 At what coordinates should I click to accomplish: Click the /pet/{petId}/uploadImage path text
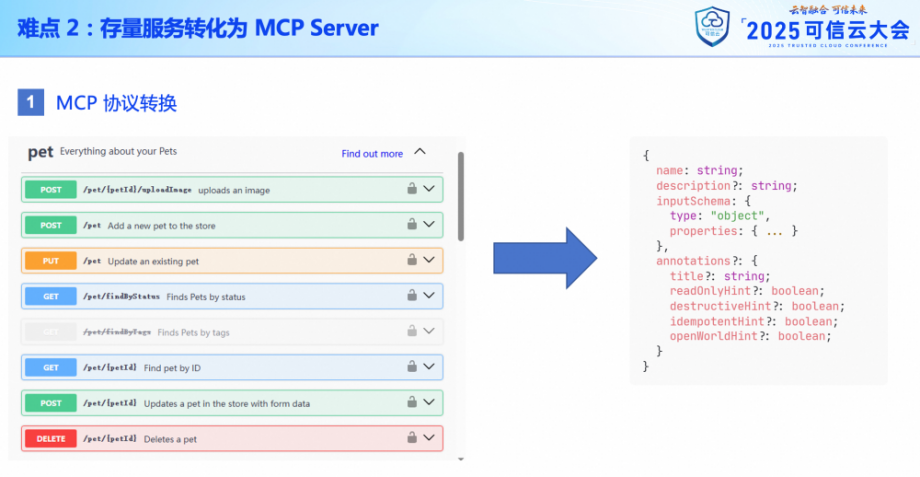(x=137, y=190)
